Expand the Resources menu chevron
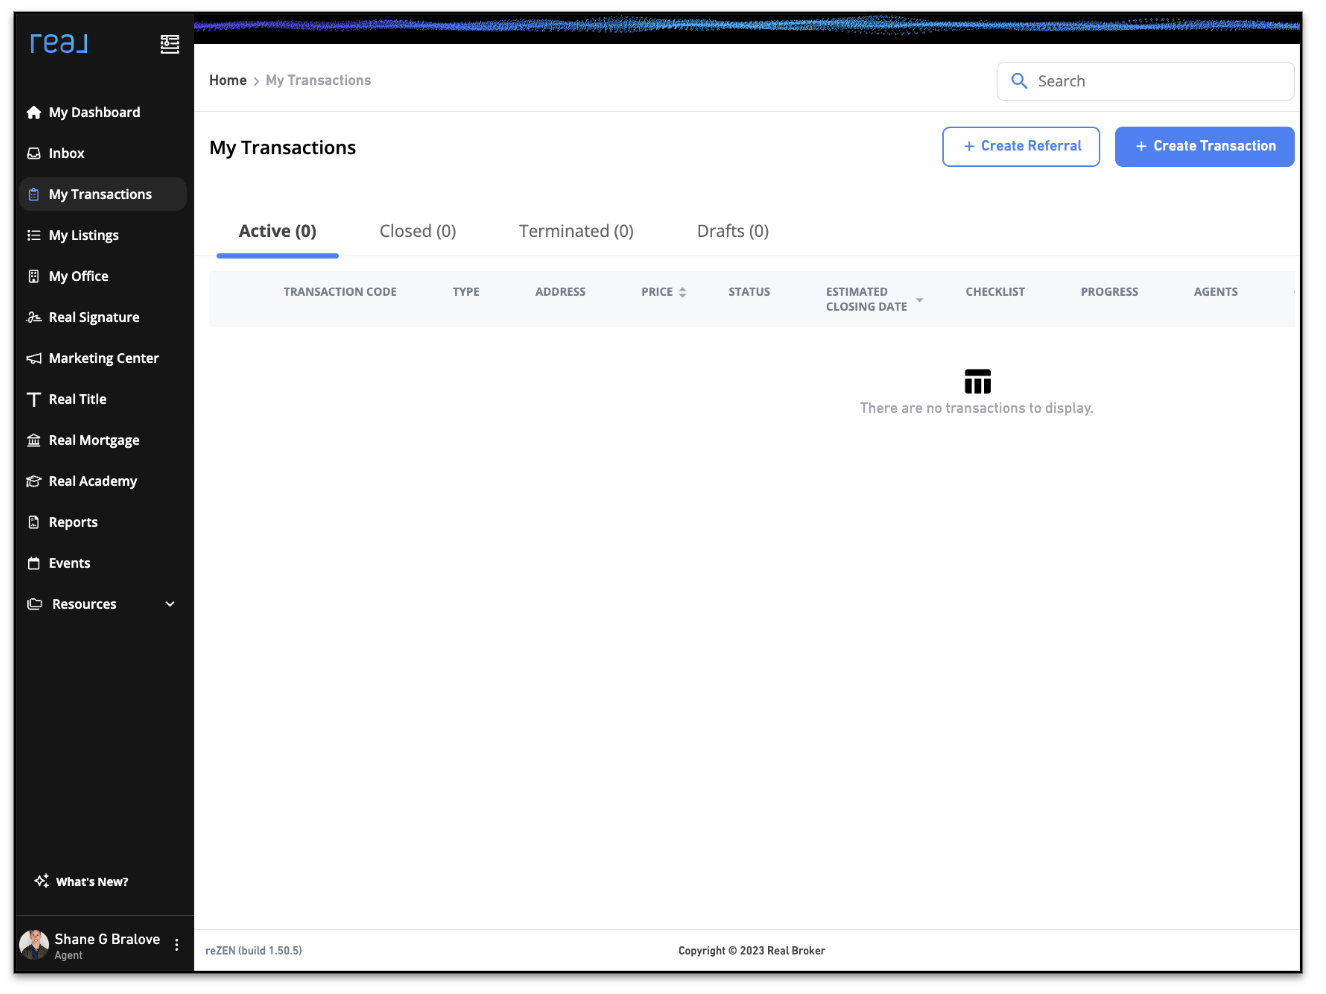 170,604
